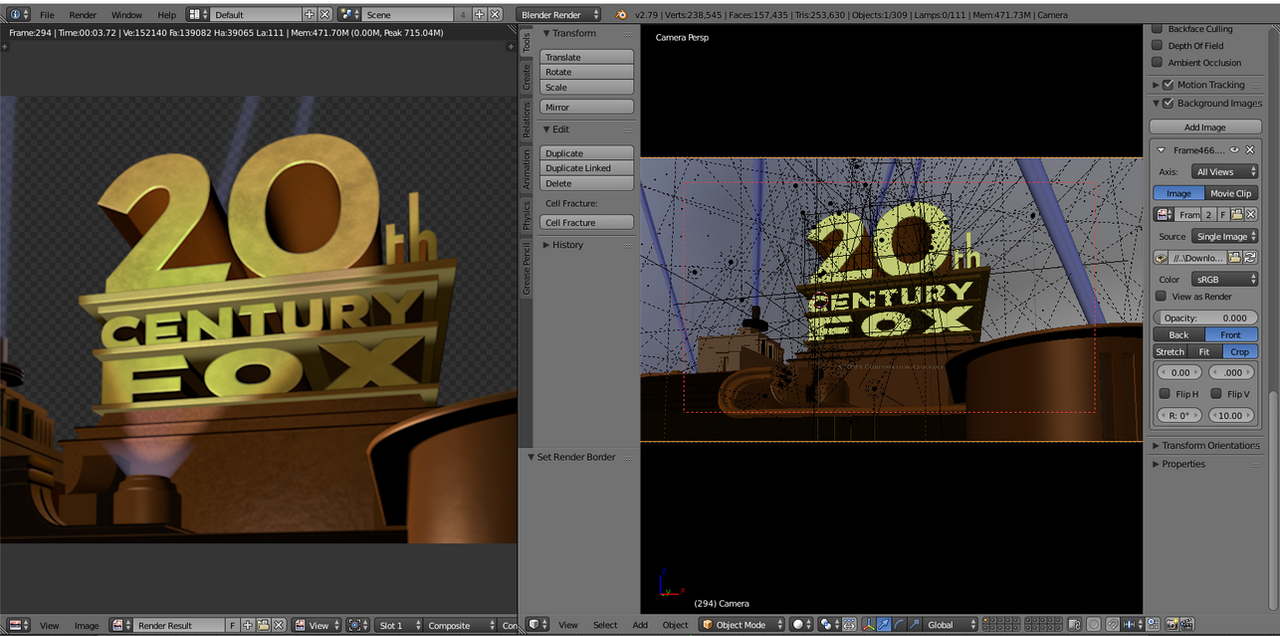Open the Global orientation dropdown
The height and width of the screenshot is (636, 1280).
(951, 625)
